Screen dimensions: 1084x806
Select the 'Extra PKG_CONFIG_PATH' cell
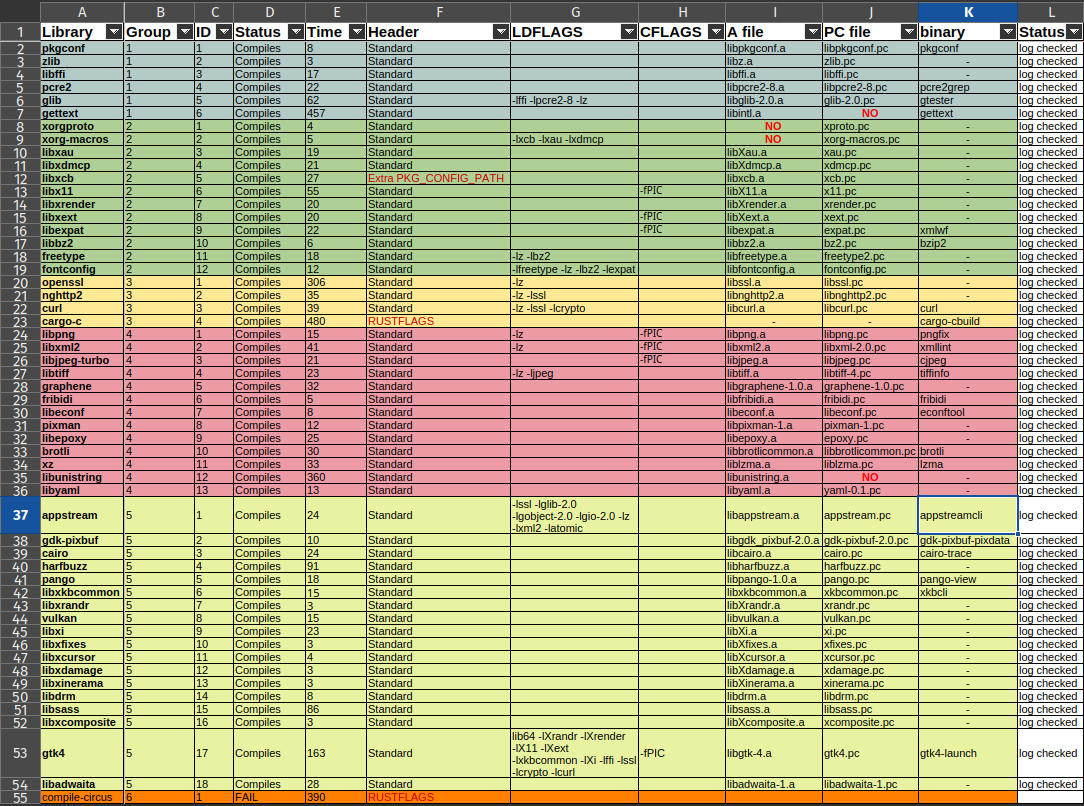pyautogui.click(x=438, y=178)
